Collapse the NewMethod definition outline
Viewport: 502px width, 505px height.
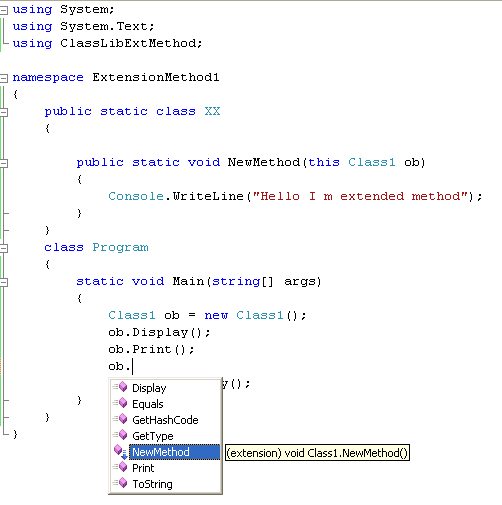4,163
